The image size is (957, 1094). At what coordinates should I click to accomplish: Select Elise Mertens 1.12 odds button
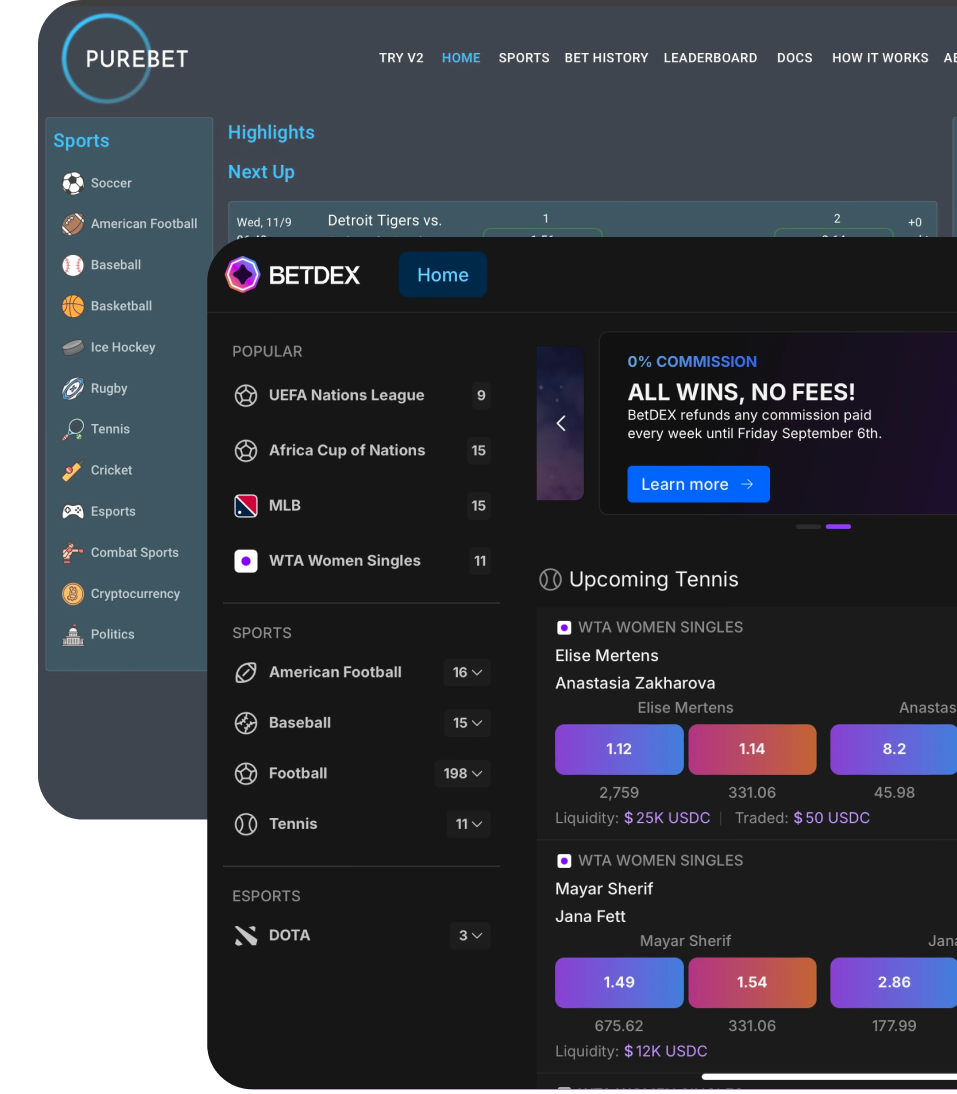619,749
